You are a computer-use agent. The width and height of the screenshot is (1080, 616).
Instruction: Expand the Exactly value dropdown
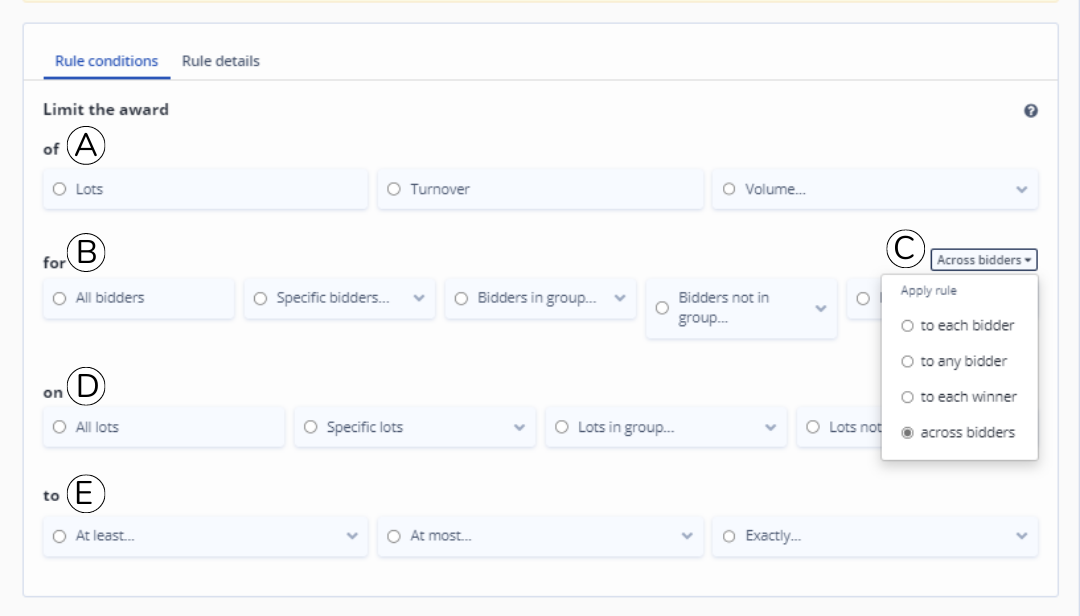click(1021, 536)
